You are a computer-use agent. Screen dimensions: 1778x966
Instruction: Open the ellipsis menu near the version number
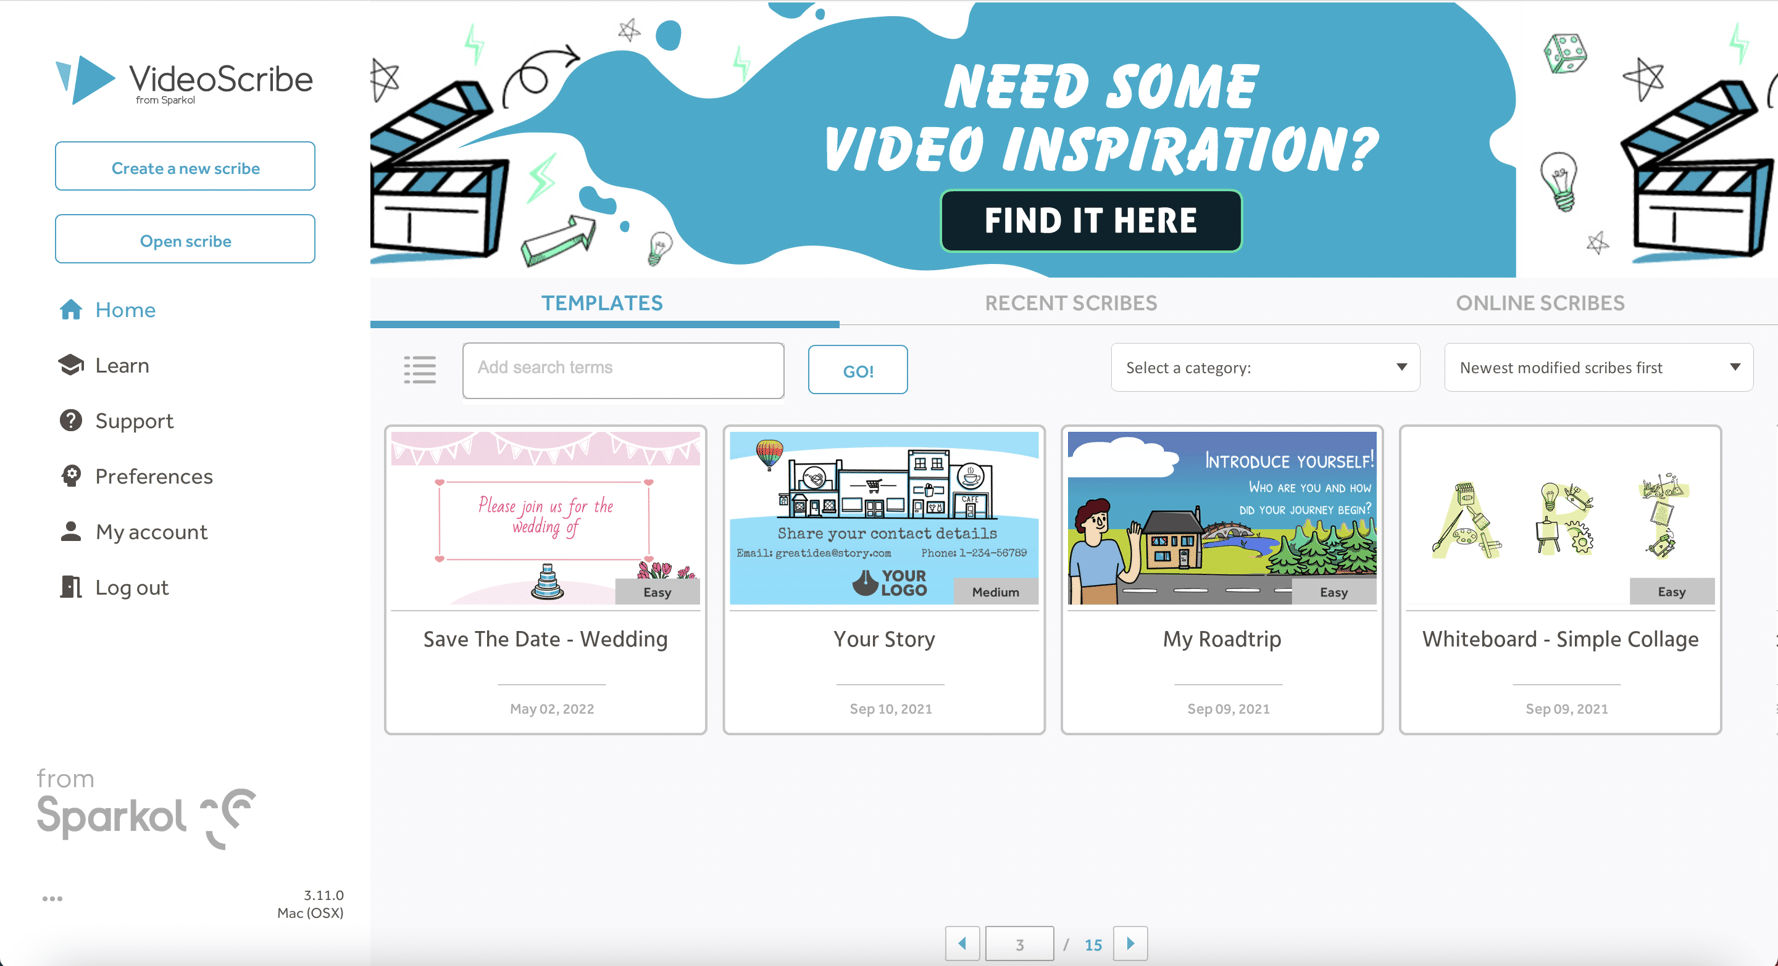[x=52, y=898]
